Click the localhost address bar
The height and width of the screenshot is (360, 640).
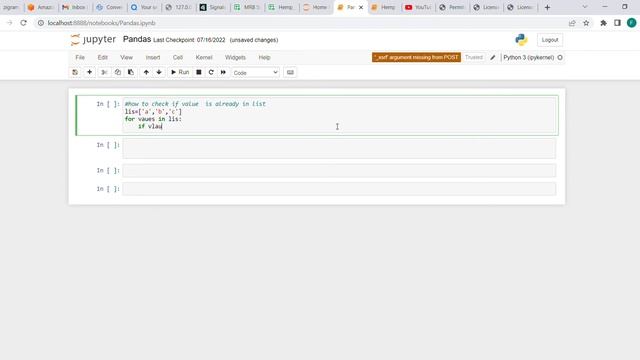pos(300,23)
